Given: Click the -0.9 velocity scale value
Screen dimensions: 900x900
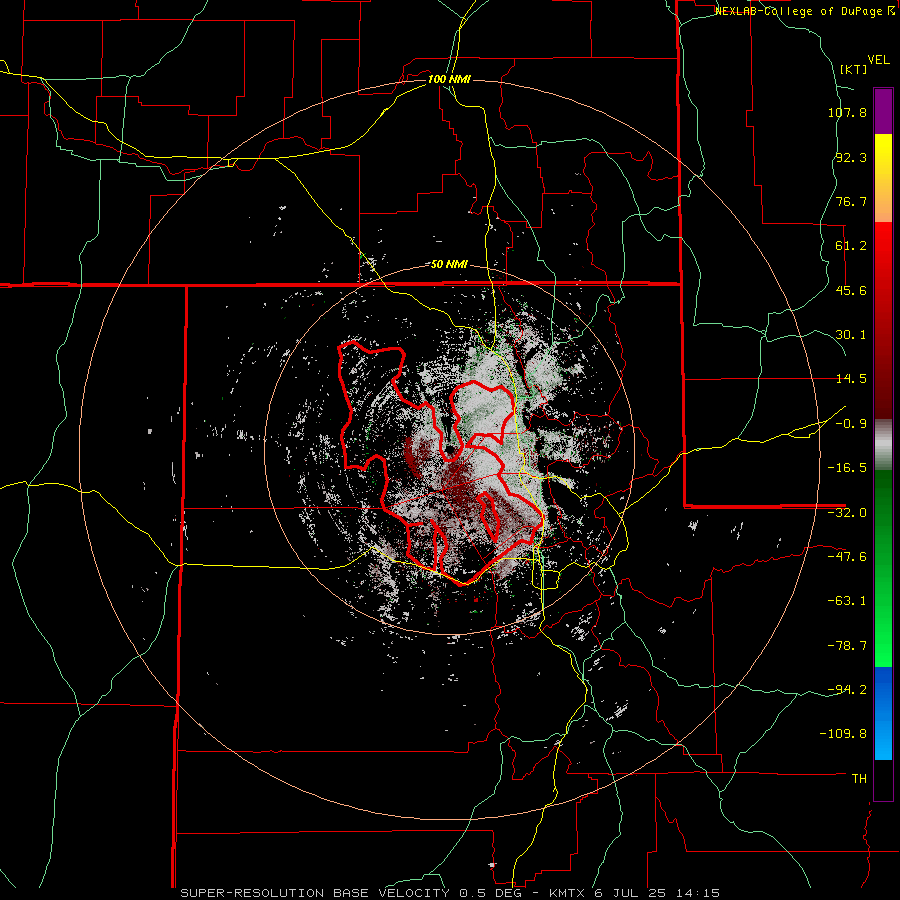Looking at the screenshot, I should point(851,424).
